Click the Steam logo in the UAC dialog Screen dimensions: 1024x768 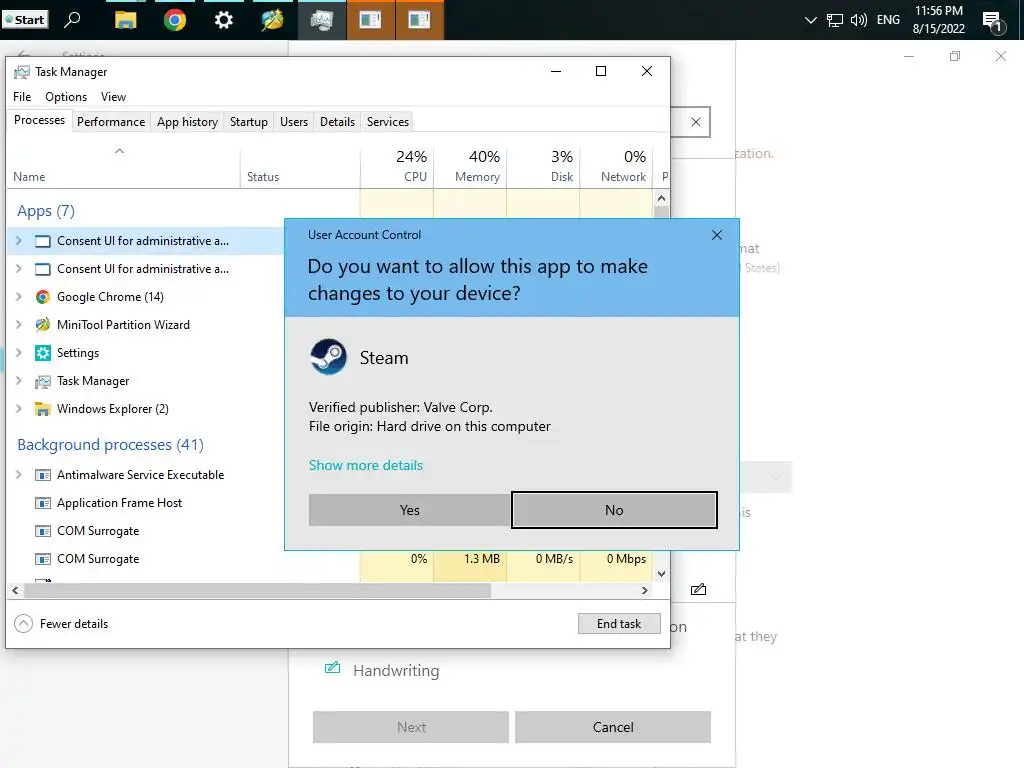tap(328, 357)
